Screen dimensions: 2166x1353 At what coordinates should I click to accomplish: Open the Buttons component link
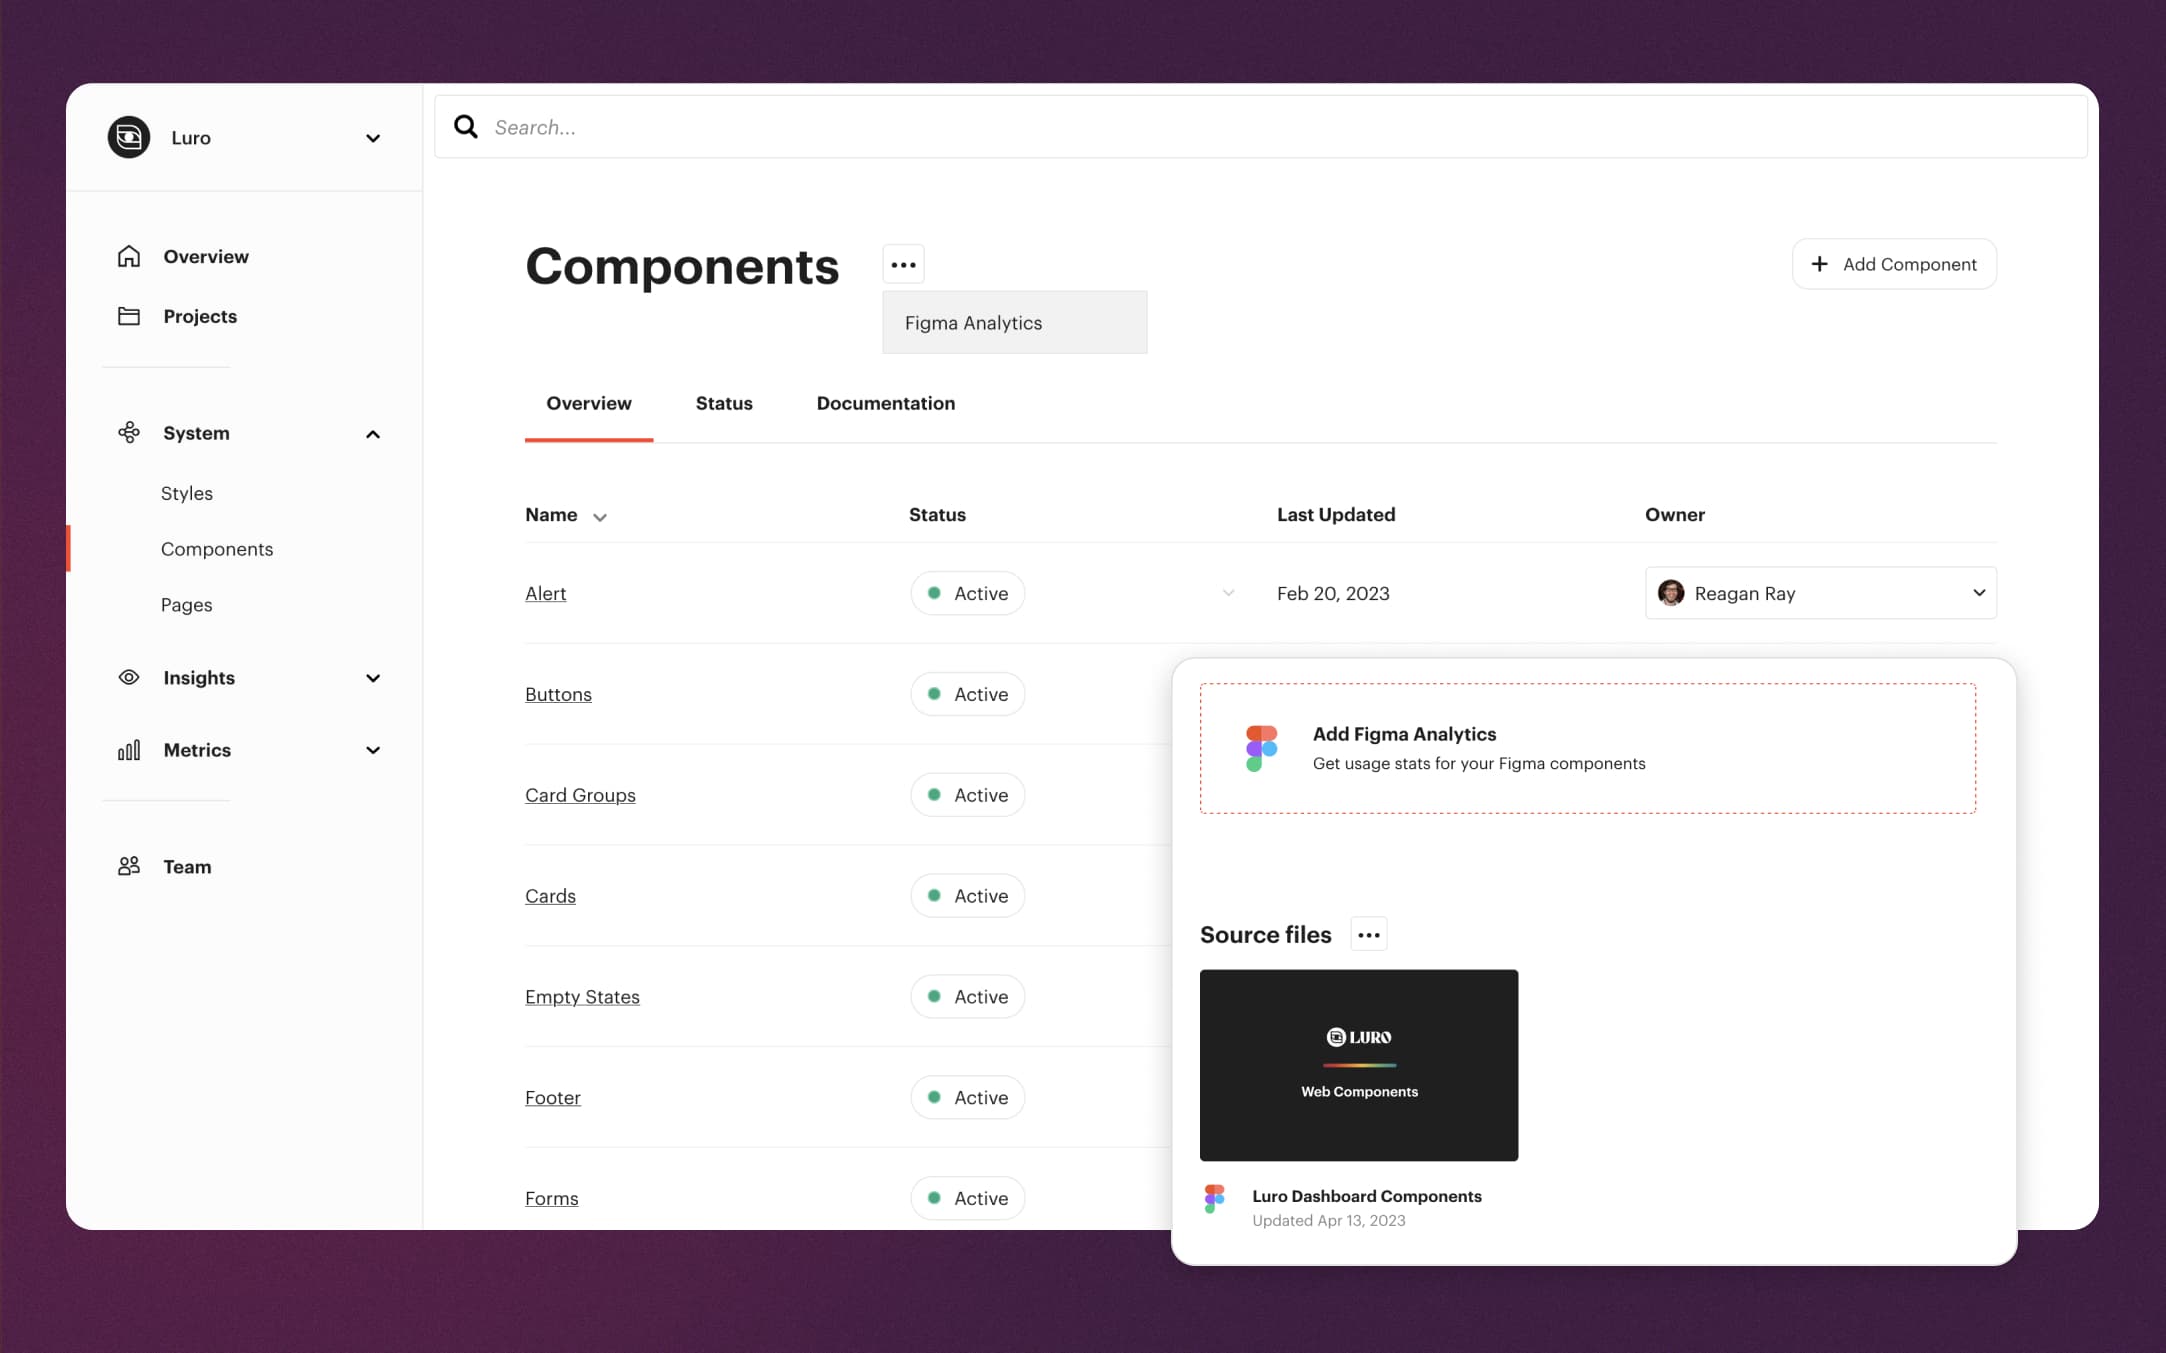pyautogui.click(x=558, y=694)
